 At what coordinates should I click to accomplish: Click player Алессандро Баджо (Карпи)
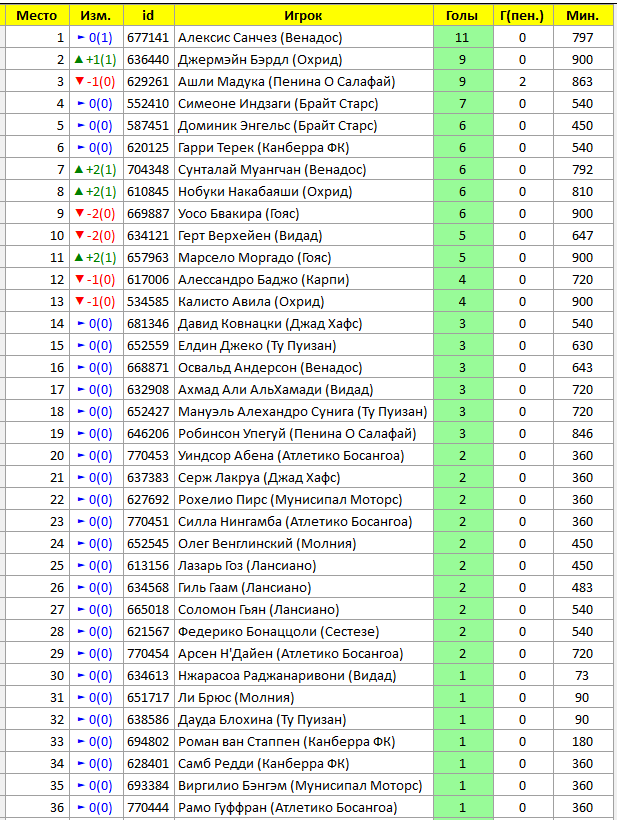click(x=264, y=279)
